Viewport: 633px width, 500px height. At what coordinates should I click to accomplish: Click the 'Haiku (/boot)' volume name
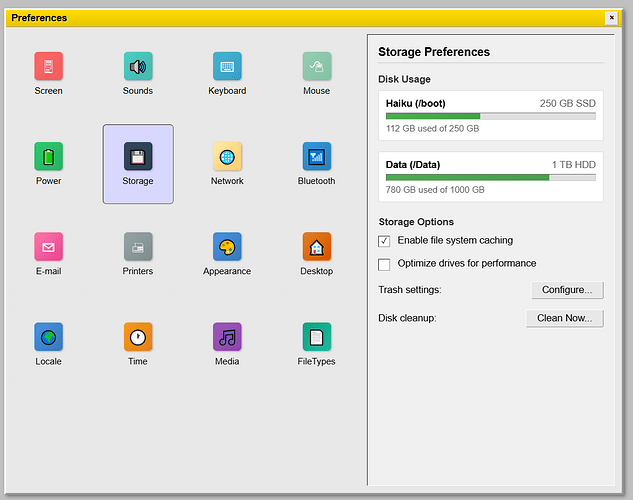coord(415,104)
